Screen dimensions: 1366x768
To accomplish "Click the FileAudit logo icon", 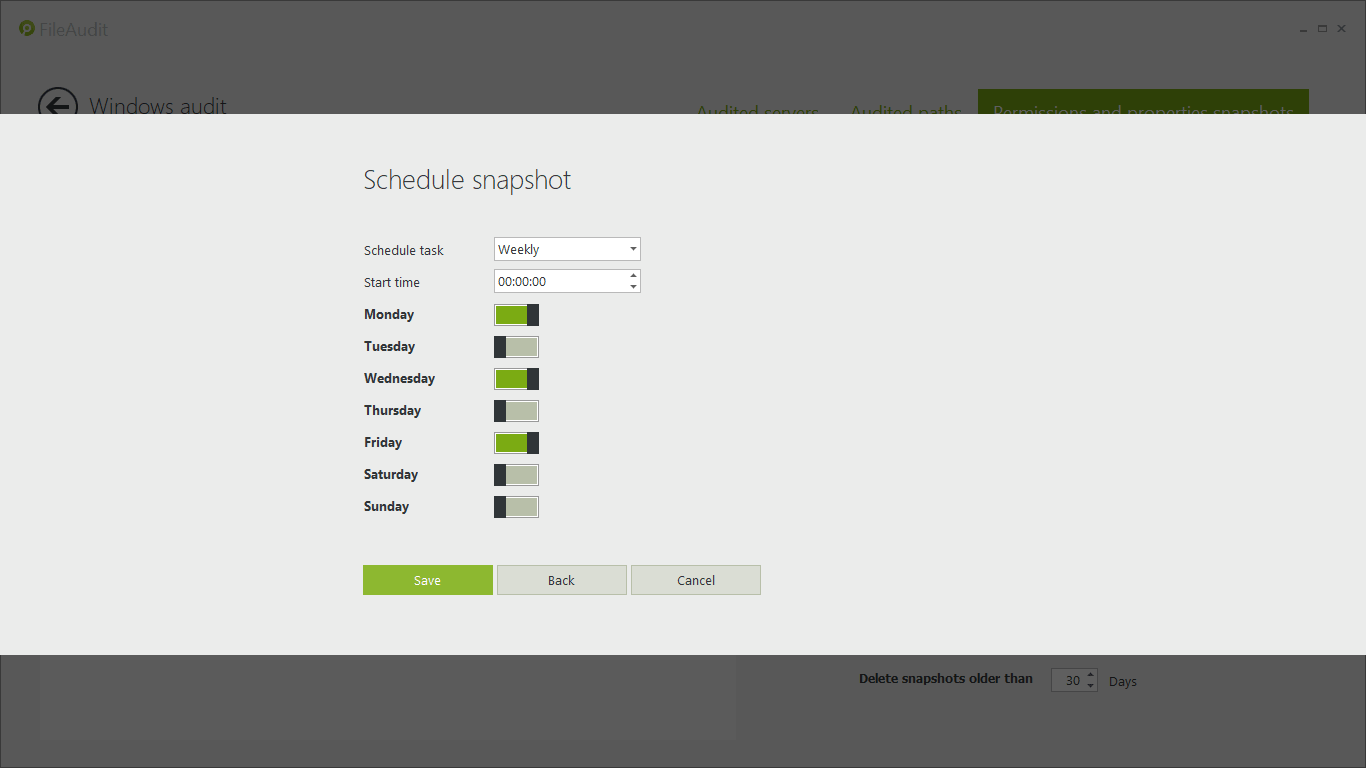I will [x=27, y=29].
